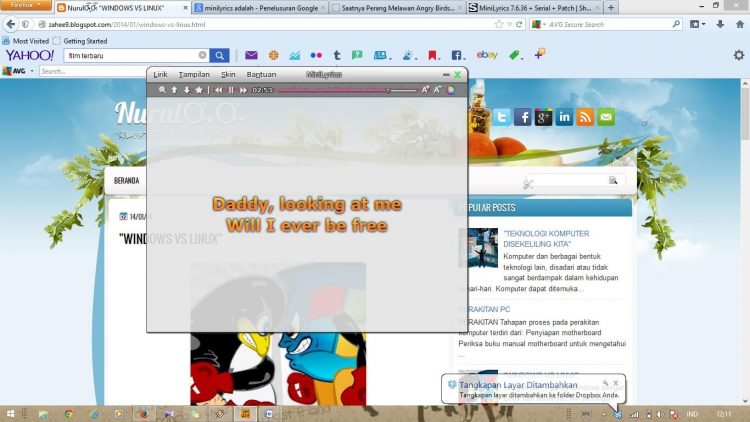
Task: Switch to minilyrics adalah Google tab
Action: pyautogui.click(x=260, y=8)
